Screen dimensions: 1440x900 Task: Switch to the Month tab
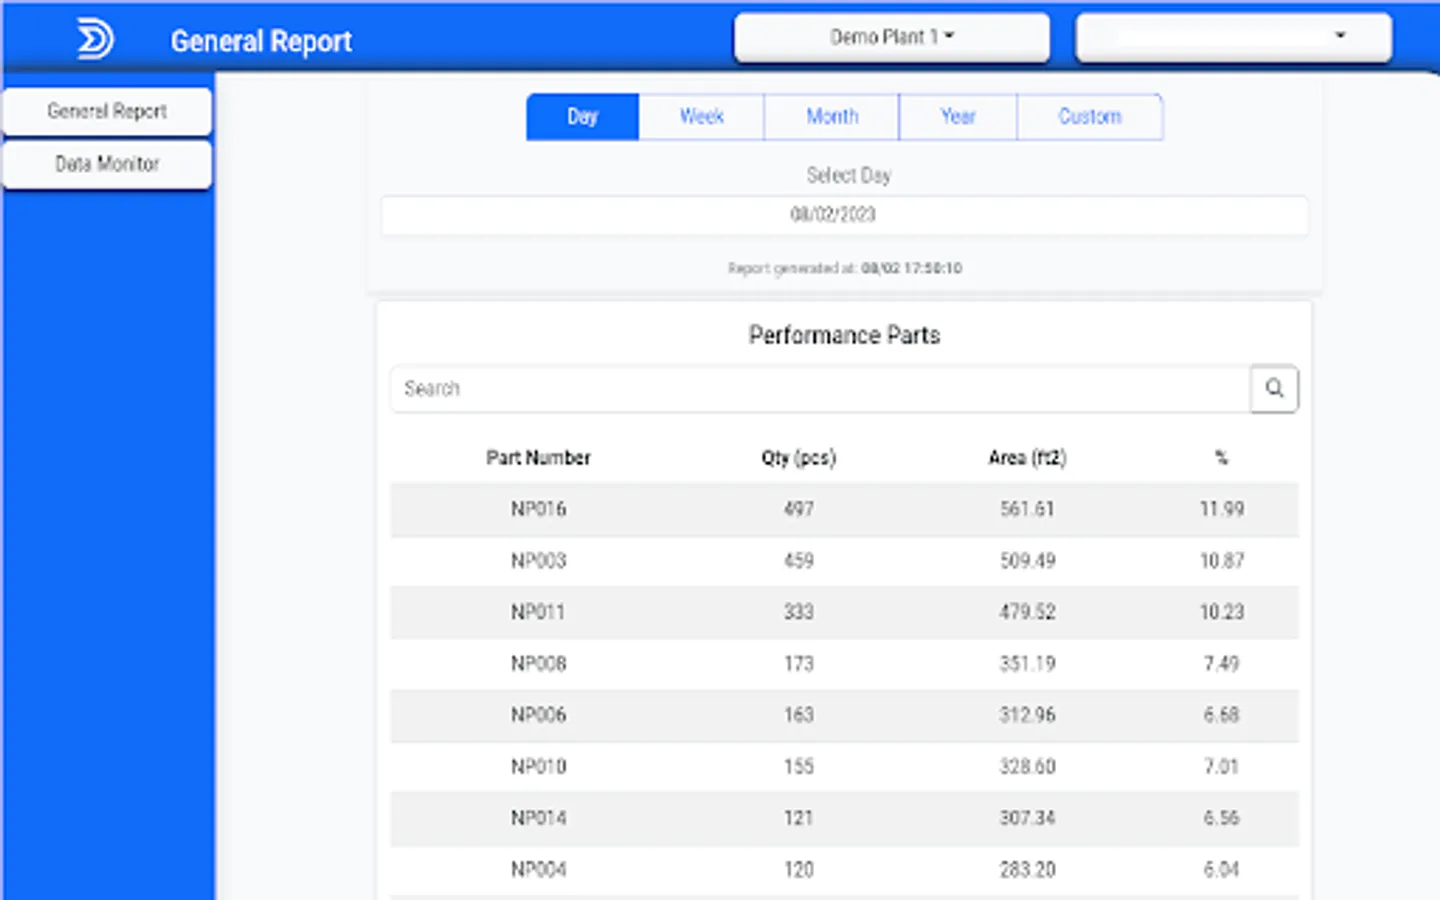(x=832, y=117)
